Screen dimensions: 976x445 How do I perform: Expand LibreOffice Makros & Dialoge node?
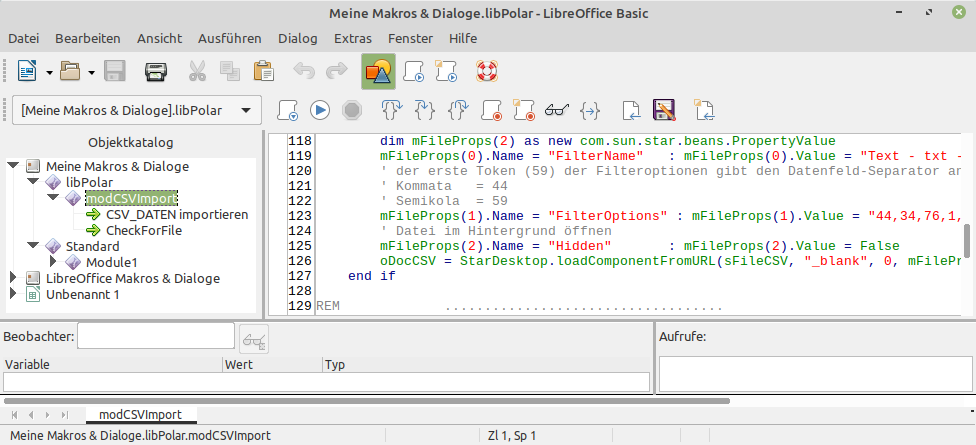(14, 278)
